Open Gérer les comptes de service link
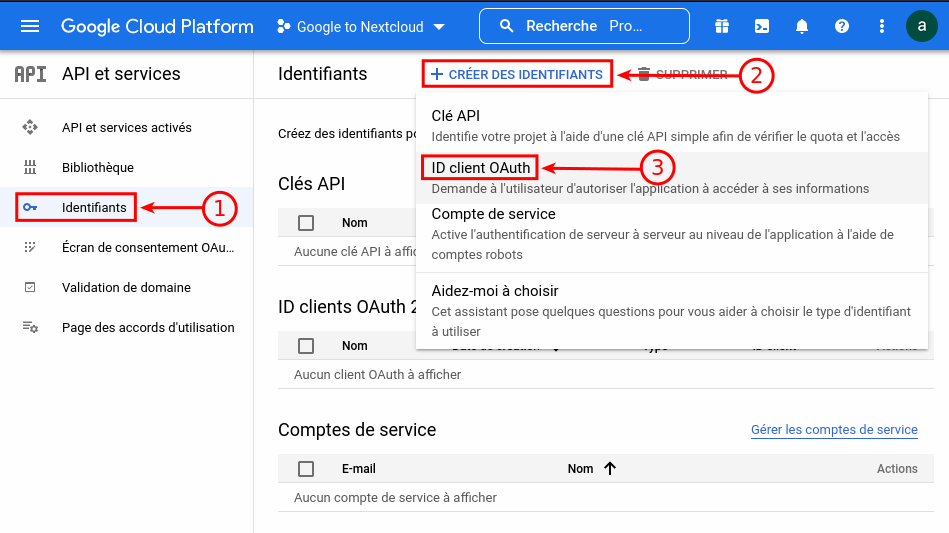The width and height of the screenshot is (949, 533). (x=834, y=430)
